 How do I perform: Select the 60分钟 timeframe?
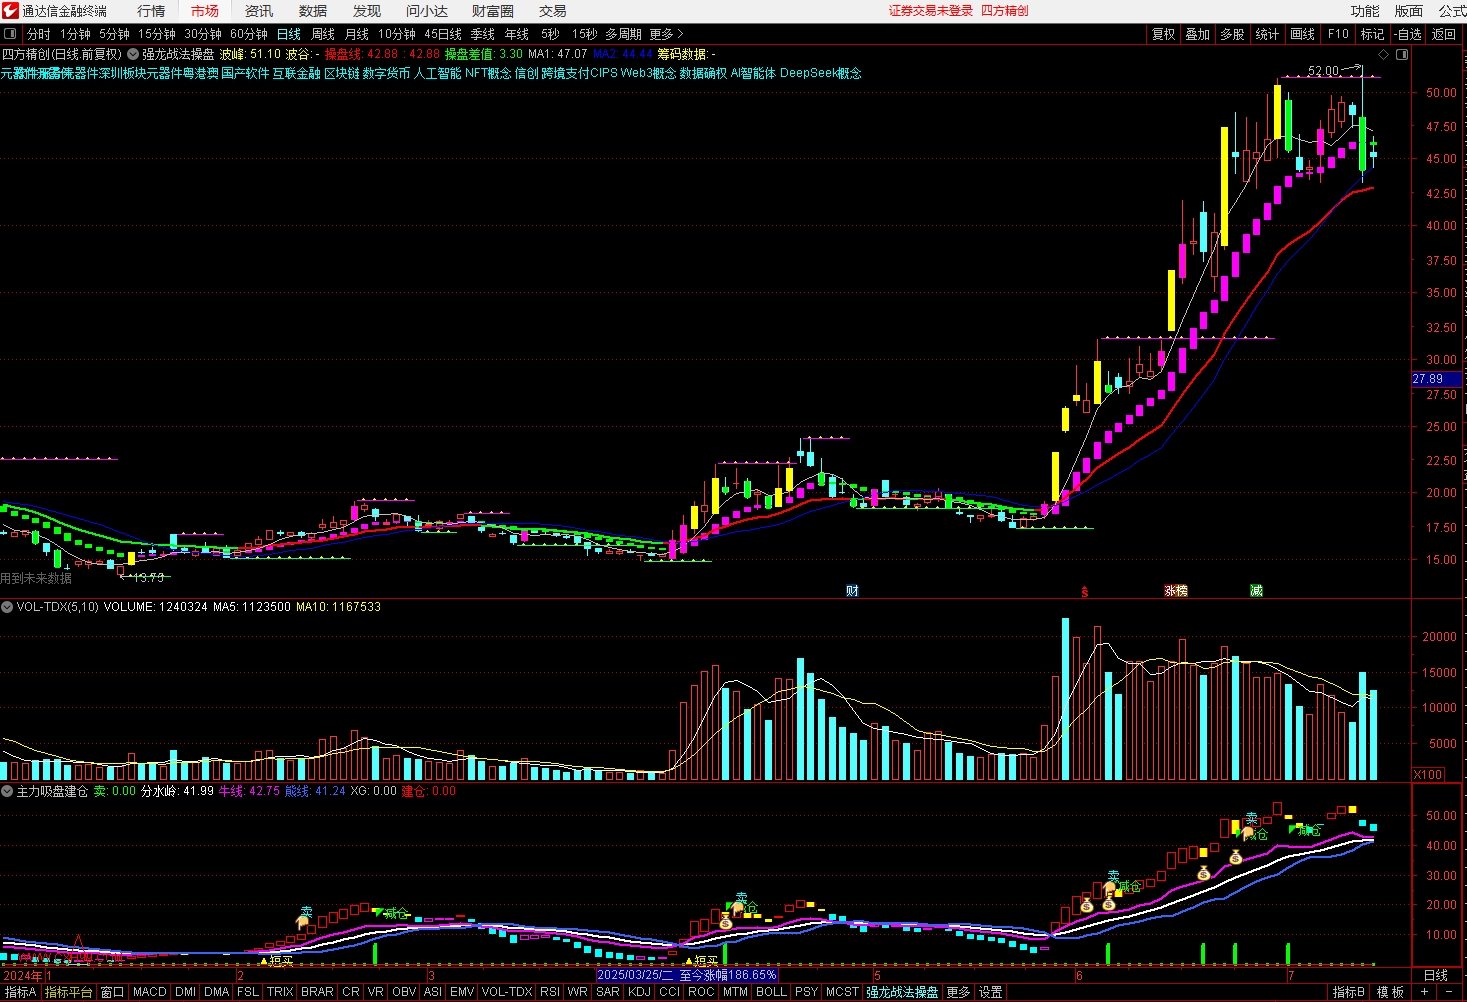(x=249, y=34)
